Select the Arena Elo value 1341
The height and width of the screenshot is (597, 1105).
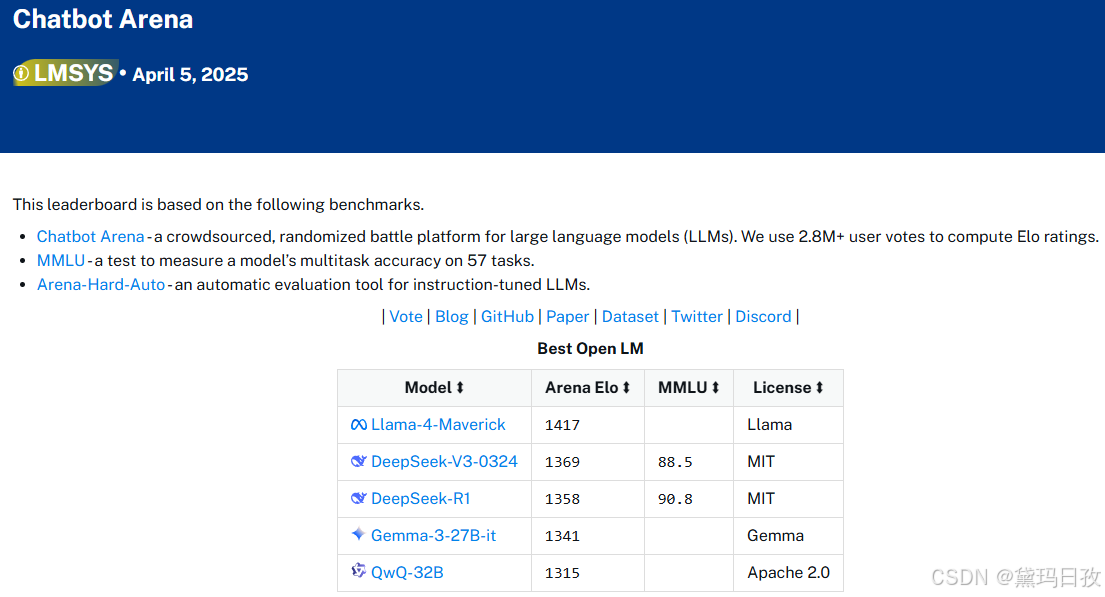[562, 536]
